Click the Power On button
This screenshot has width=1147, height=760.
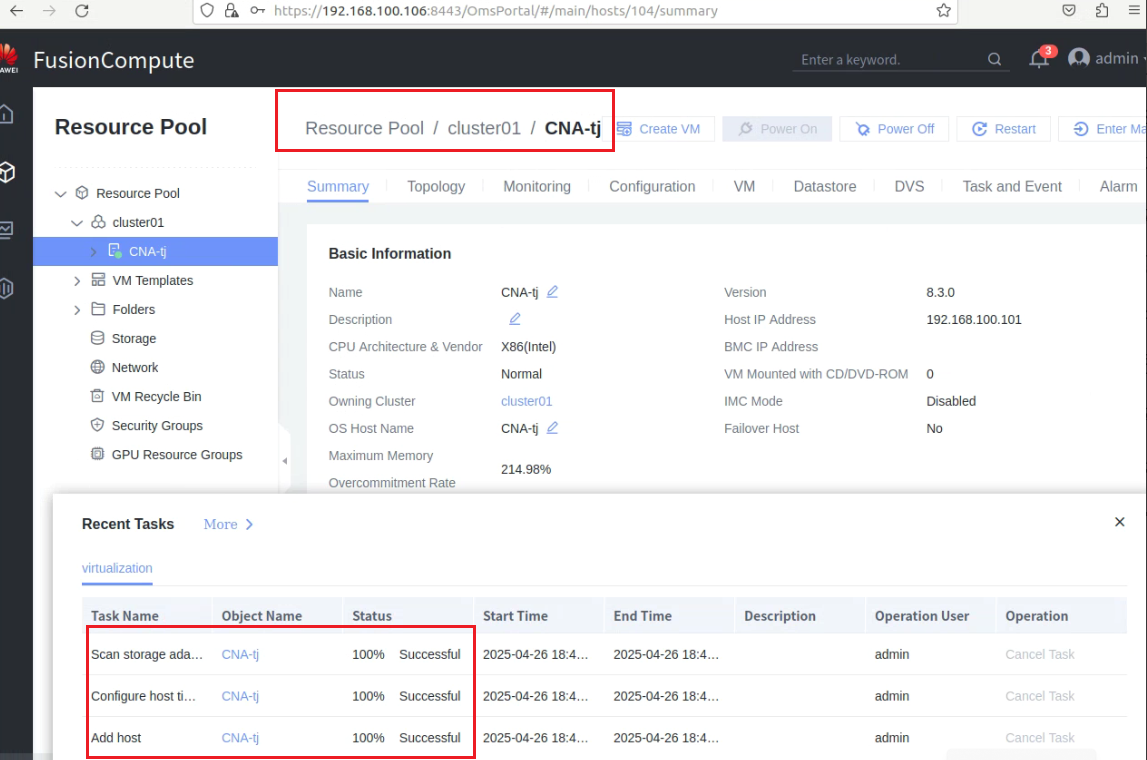(777, 129)
